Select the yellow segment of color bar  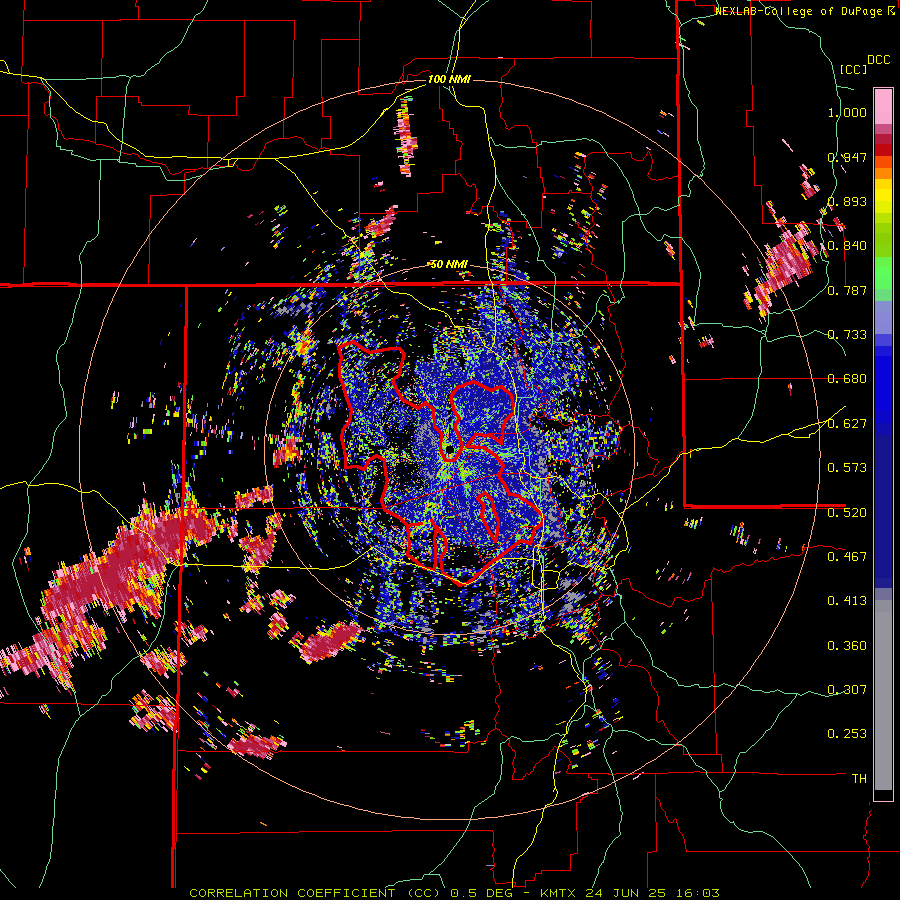coord(883,197)
